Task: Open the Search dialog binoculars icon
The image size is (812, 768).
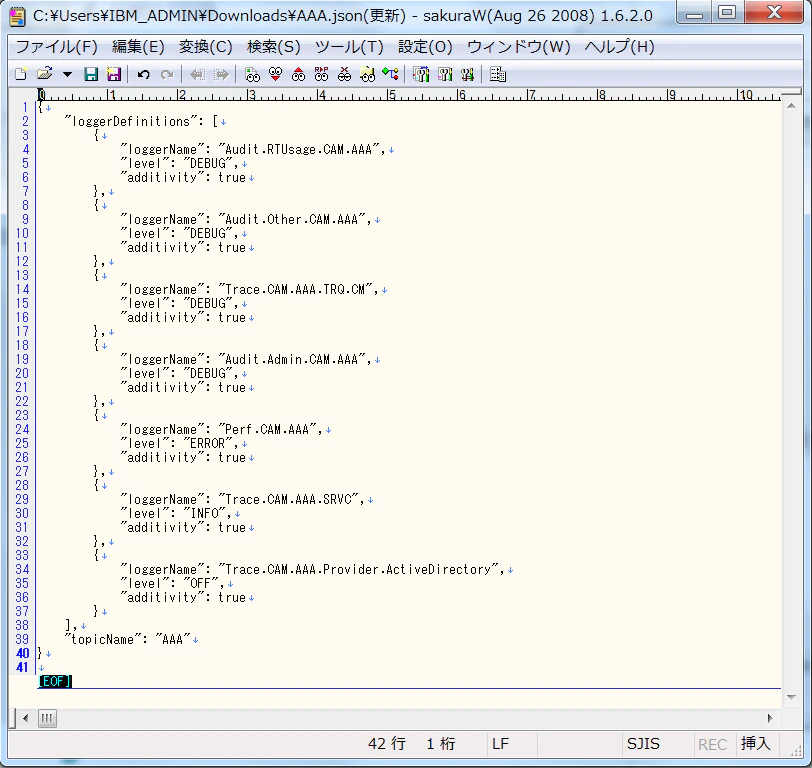Action: (252, 75)
